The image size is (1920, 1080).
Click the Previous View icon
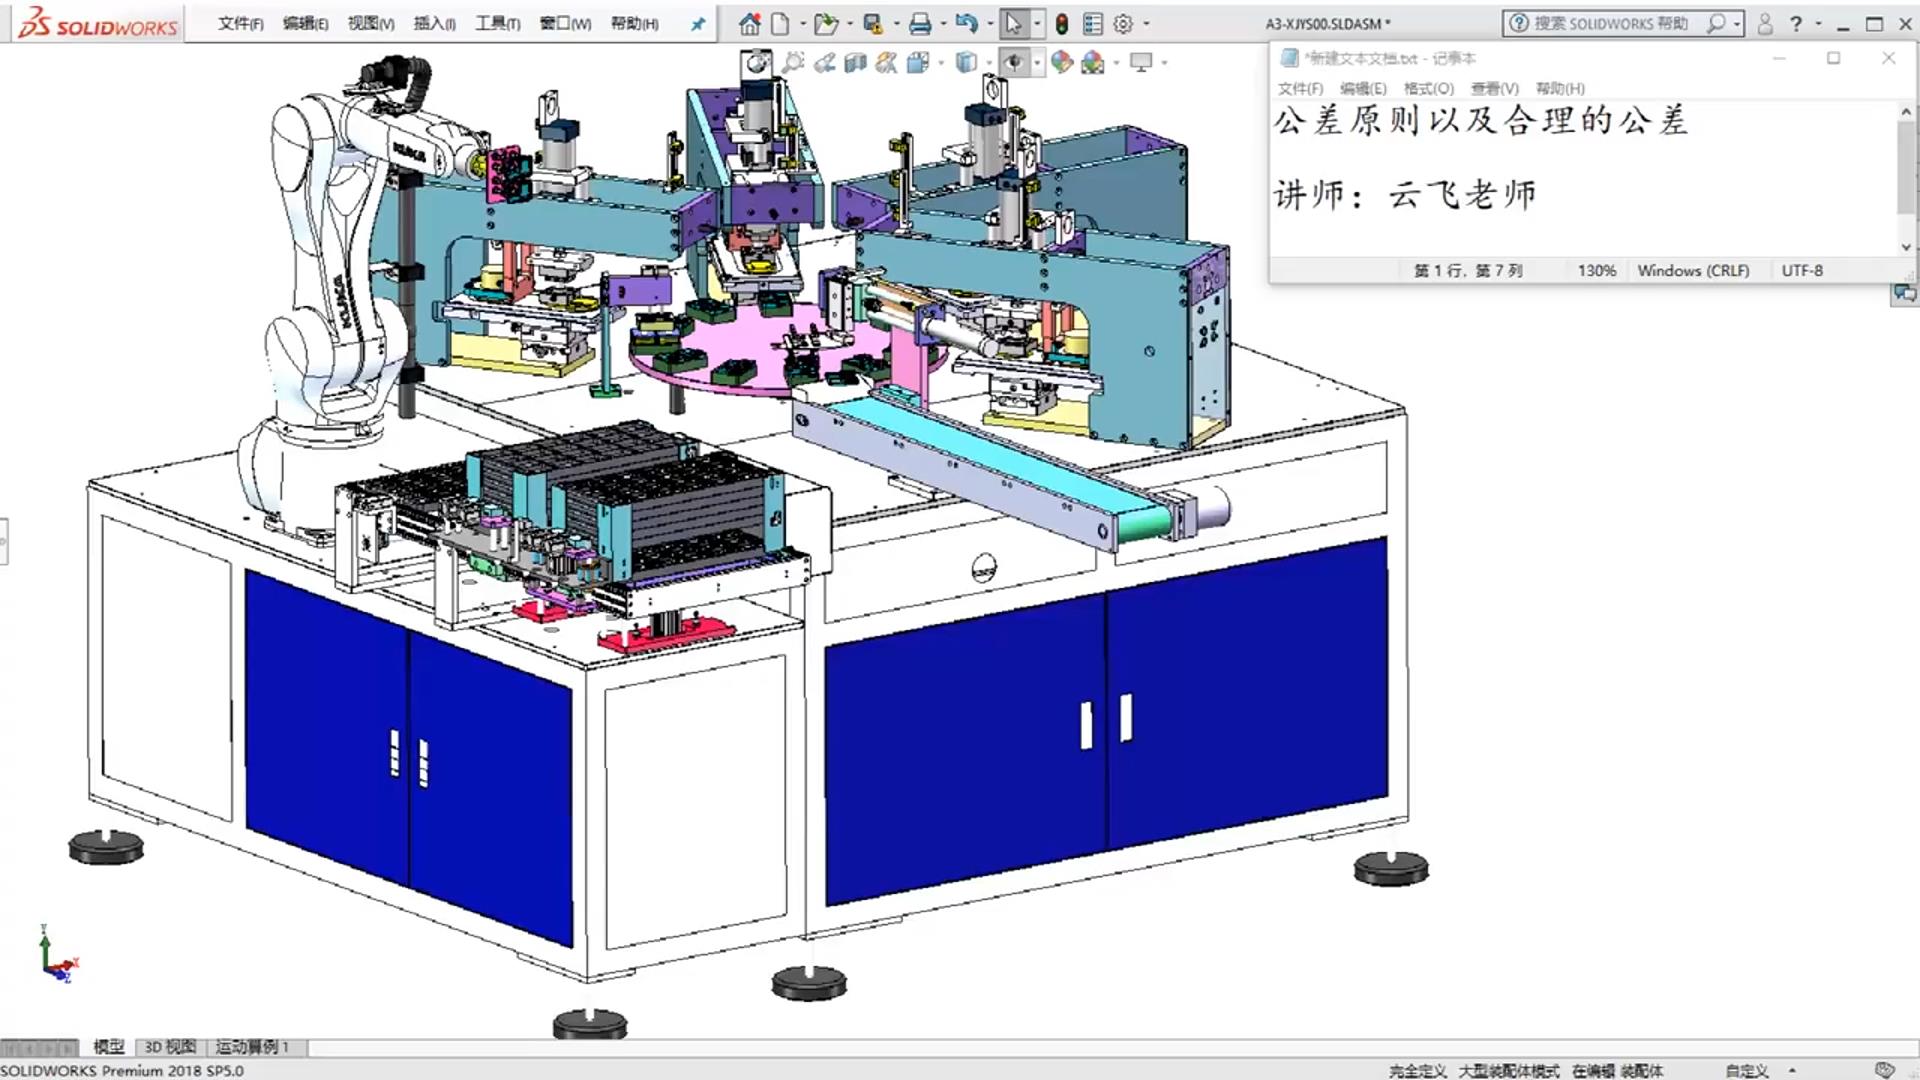(x=824, y=63)
